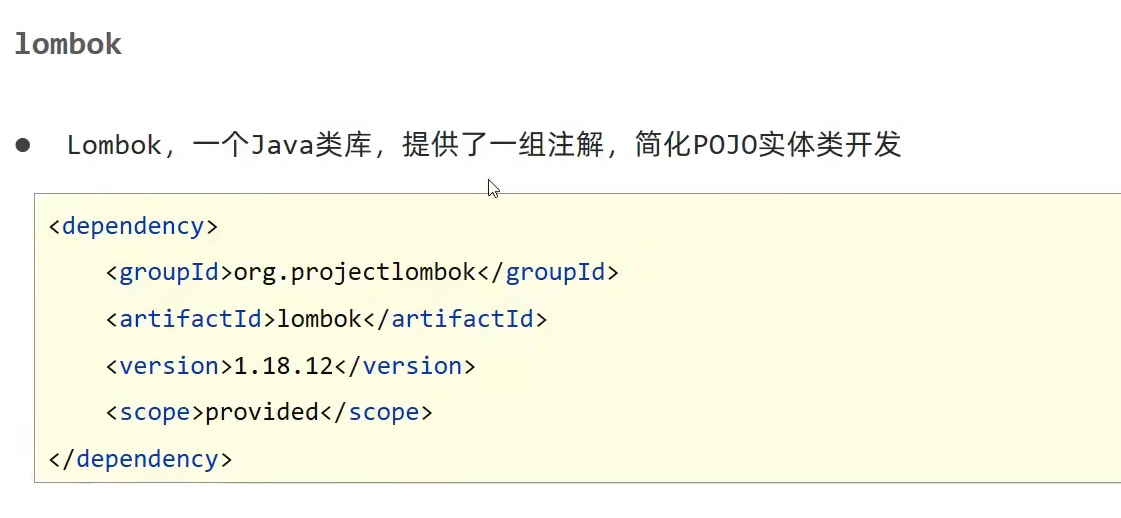Click the bullet point before the description
This screenshot has width=1121, height=518.
tap(23, 145)
